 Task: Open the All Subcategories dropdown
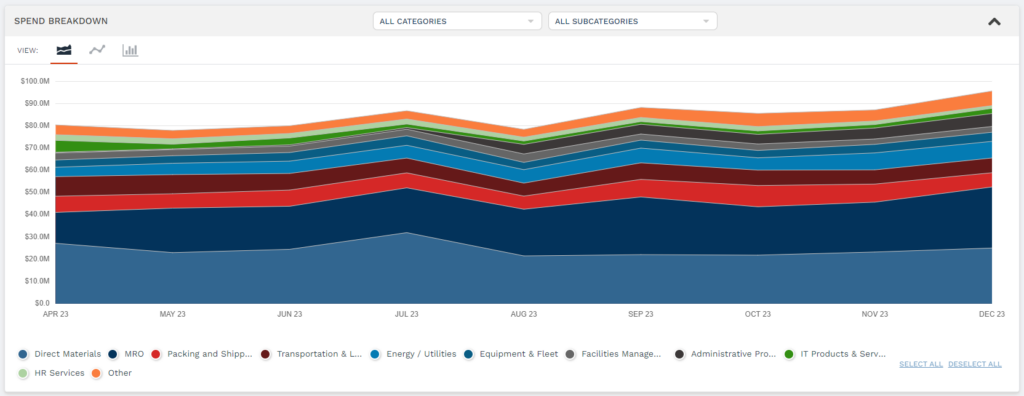633,21
